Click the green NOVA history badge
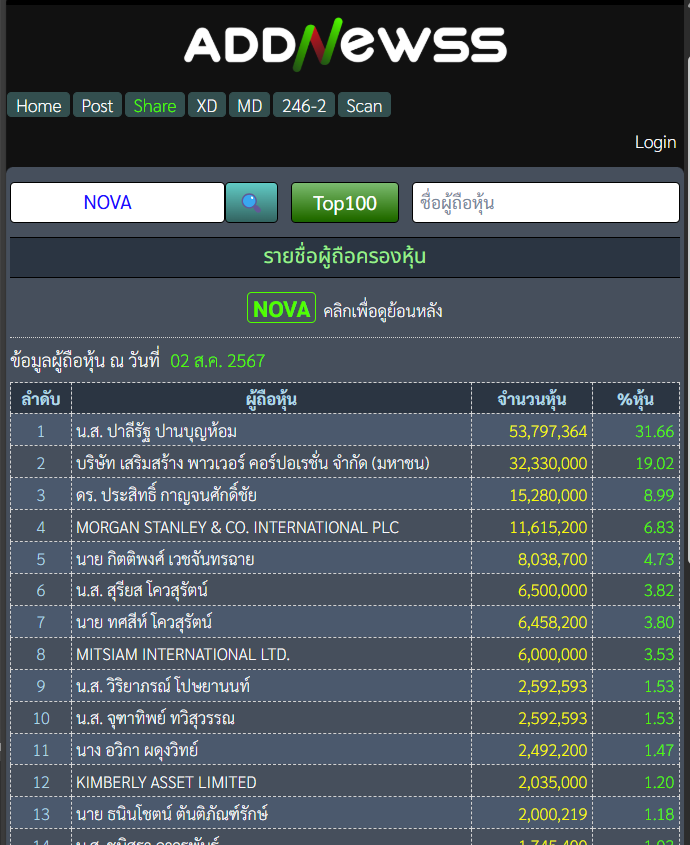Screen dimensions: 690x845 pyautogui.click(x=281, y=308)
